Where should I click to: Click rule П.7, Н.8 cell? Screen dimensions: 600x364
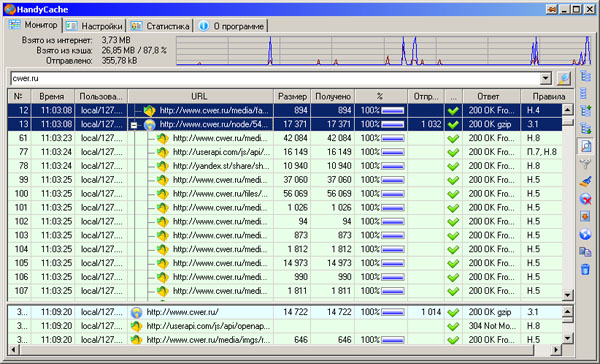(x=541, y=152)
